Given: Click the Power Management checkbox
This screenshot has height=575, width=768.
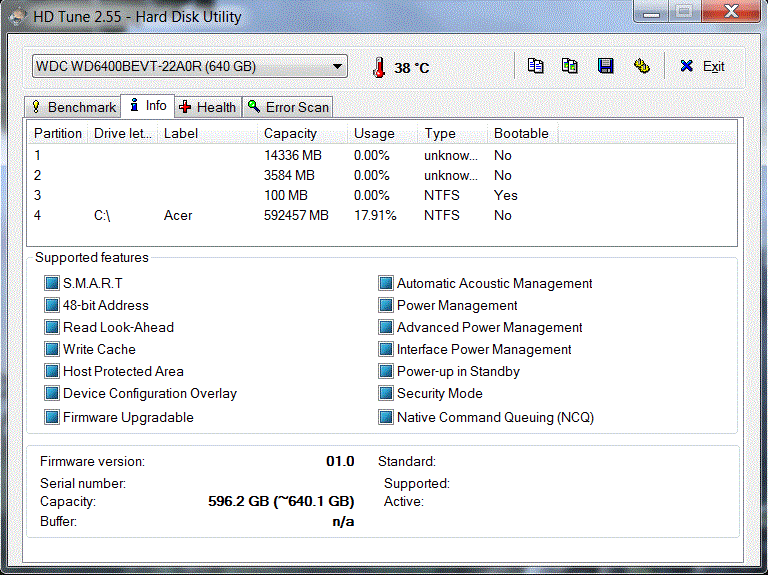Looking at the screenshot, I should pos(385,305).
